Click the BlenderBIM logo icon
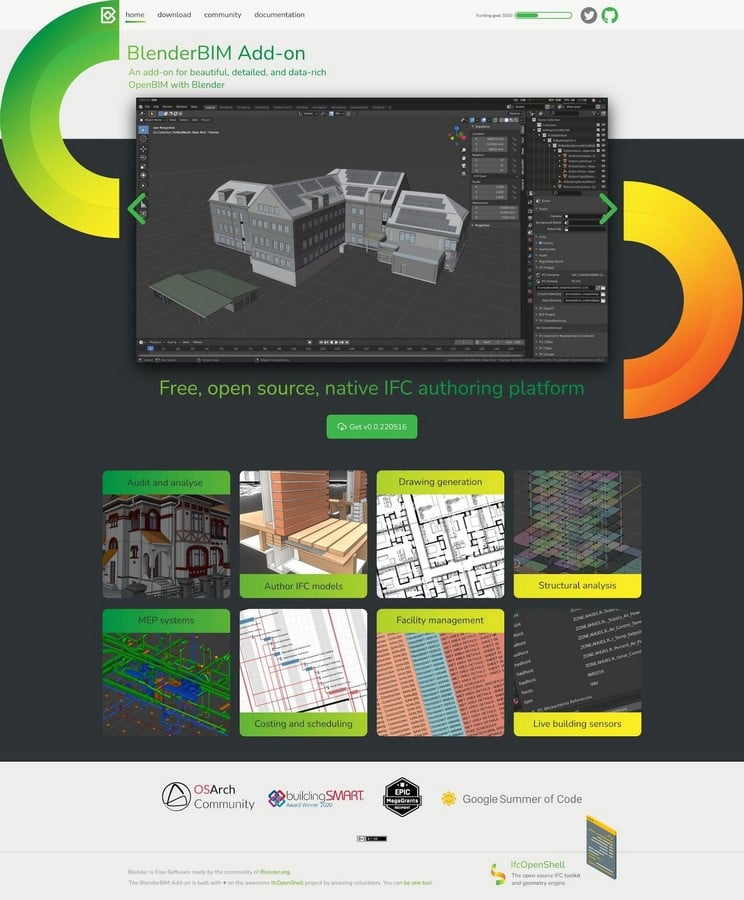The width and height of the screenshot is (744, 900). pos(108,15)
